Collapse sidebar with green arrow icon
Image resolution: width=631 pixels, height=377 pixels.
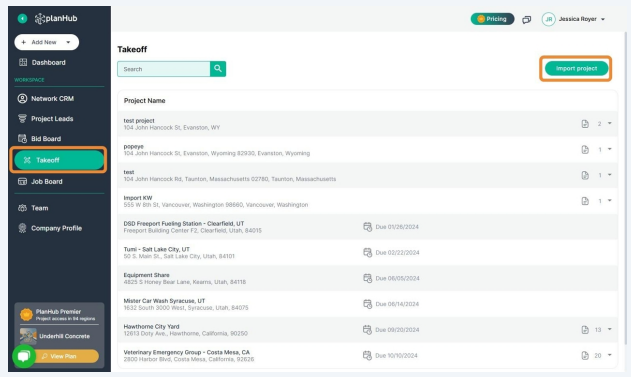pyautogui.click(x=23, y=19)
